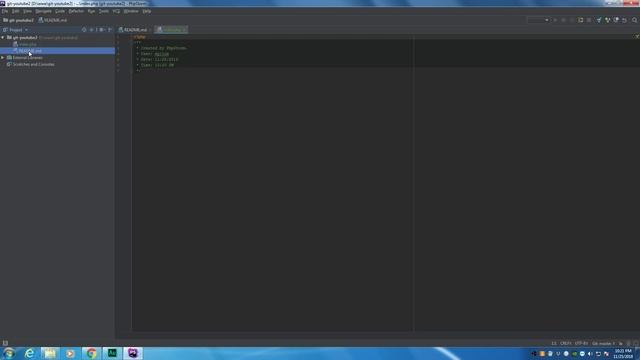Click the Show History icon in toolbar

coord(616,20)
